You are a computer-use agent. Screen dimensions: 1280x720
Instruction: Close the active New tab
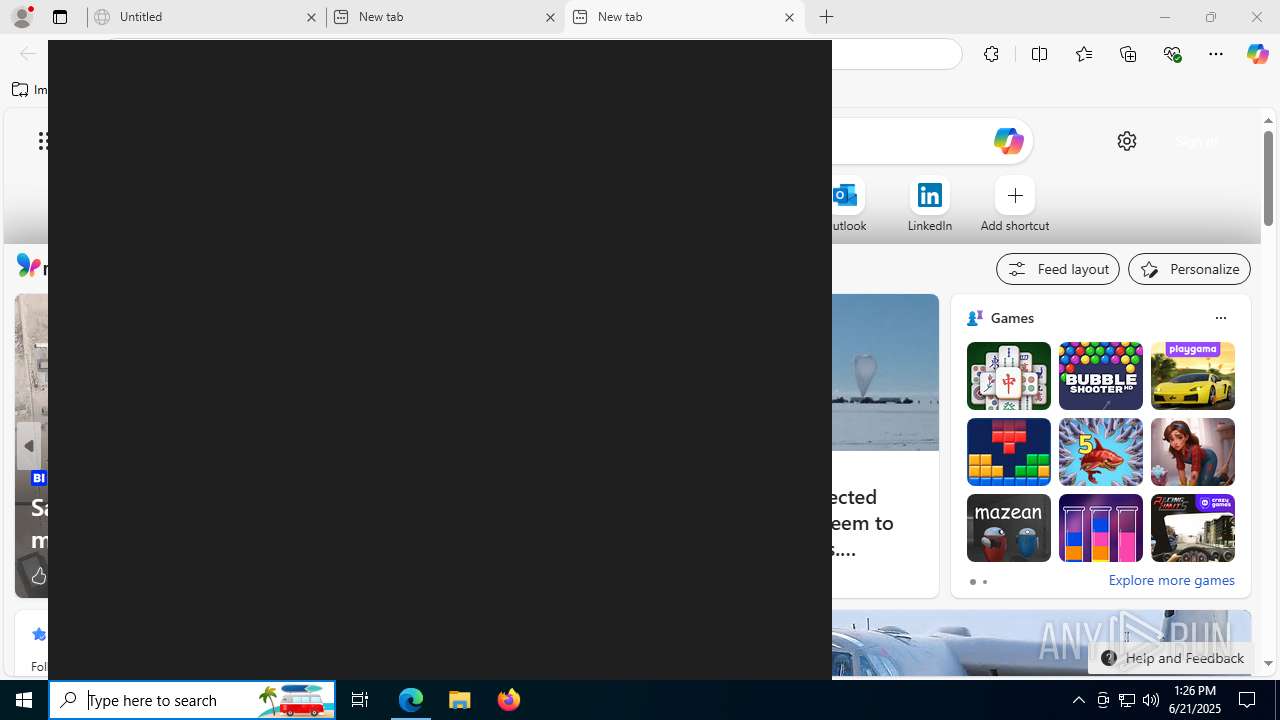(x=789, y=17)
